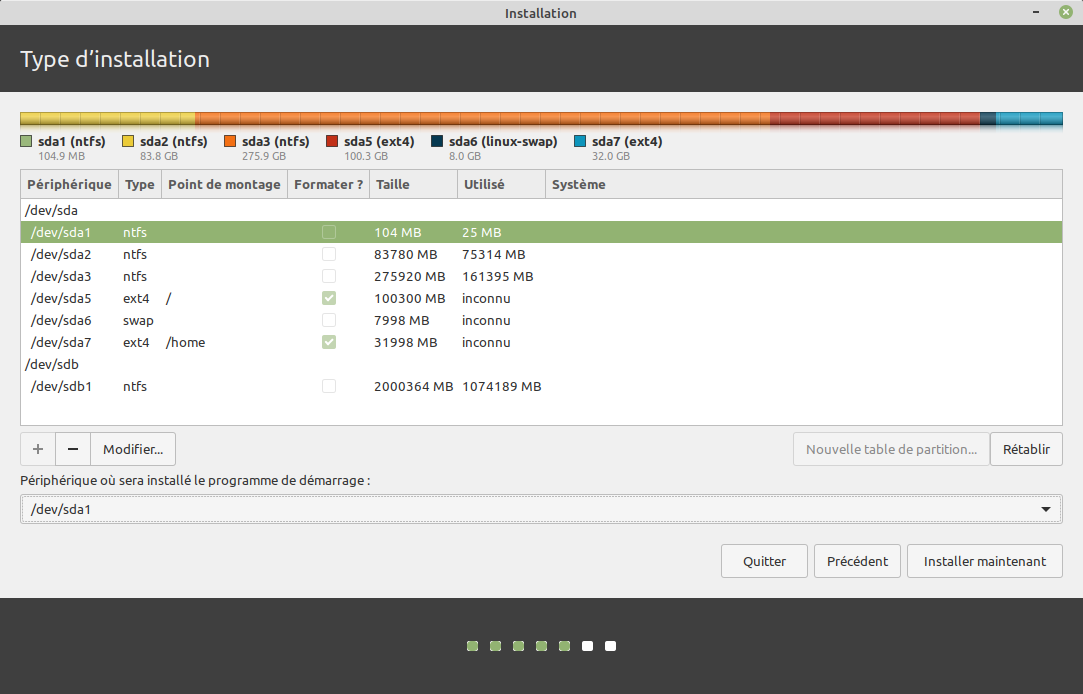1083x694 pixels.
Task: Click the dark sda6 (linux-swap) legend square
Action: pos(438,142)
